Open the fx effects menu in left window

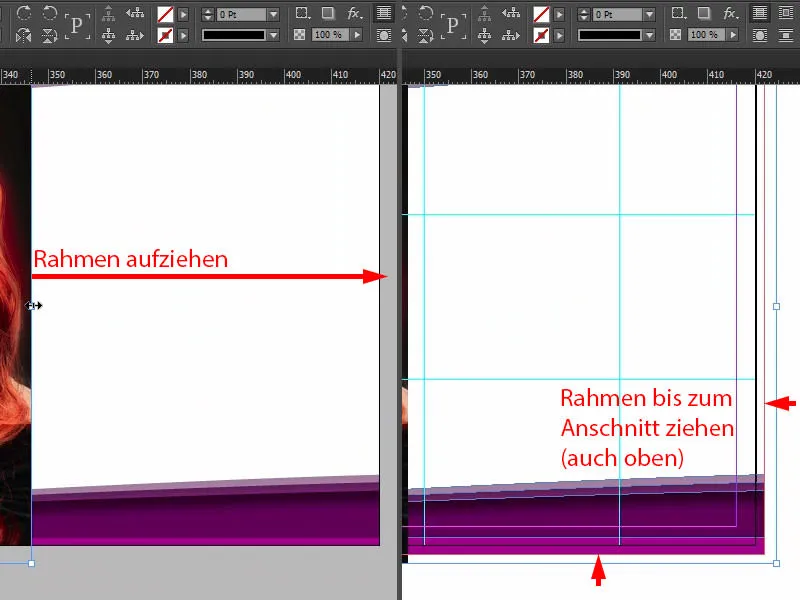click(x=355, y=13)
